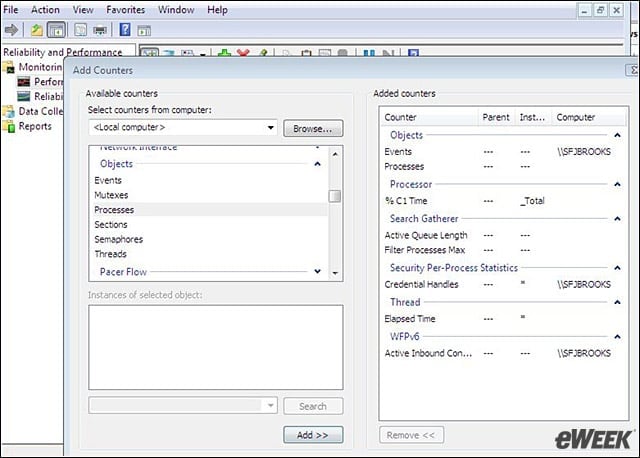This screenshot has width=640, height=458.
Task: Collapse the Objects group in available counters
Action: point(318,164)
